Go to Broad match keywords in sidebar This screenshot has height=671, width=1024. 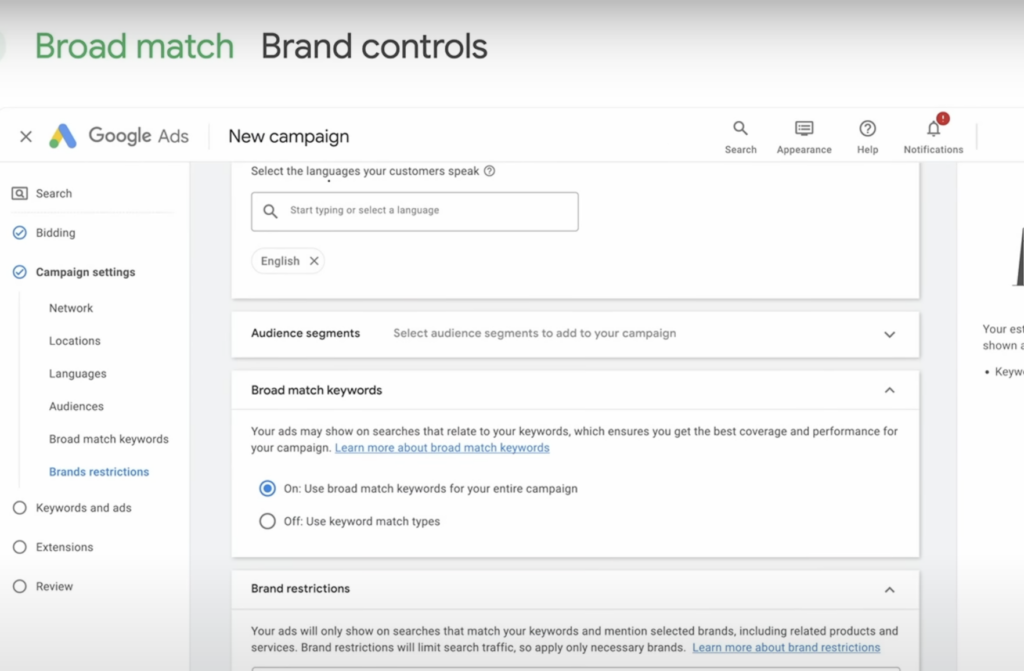coord(108,438)
